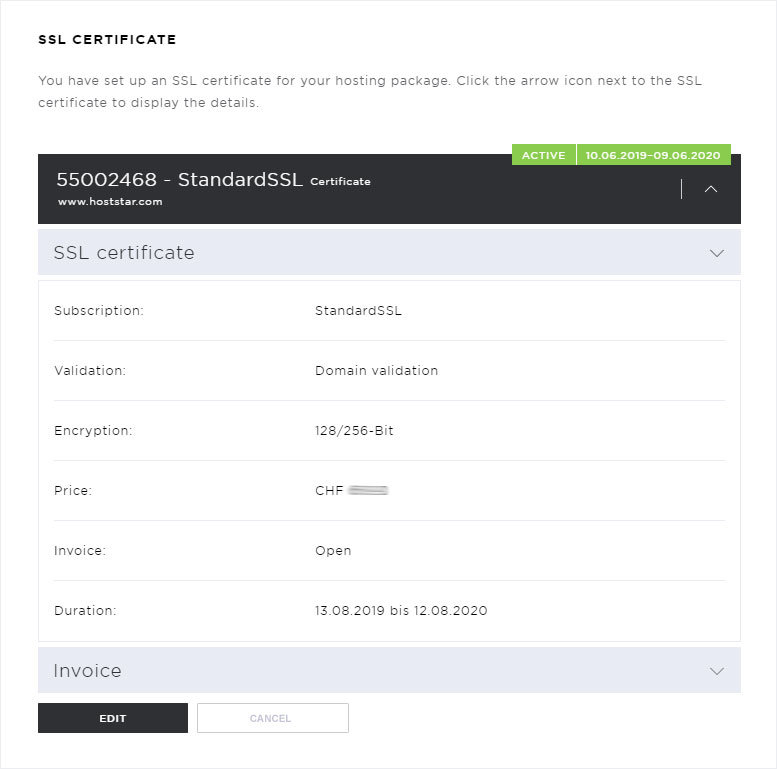Expand the SSL certificate section chevron

tap(717, 253)
